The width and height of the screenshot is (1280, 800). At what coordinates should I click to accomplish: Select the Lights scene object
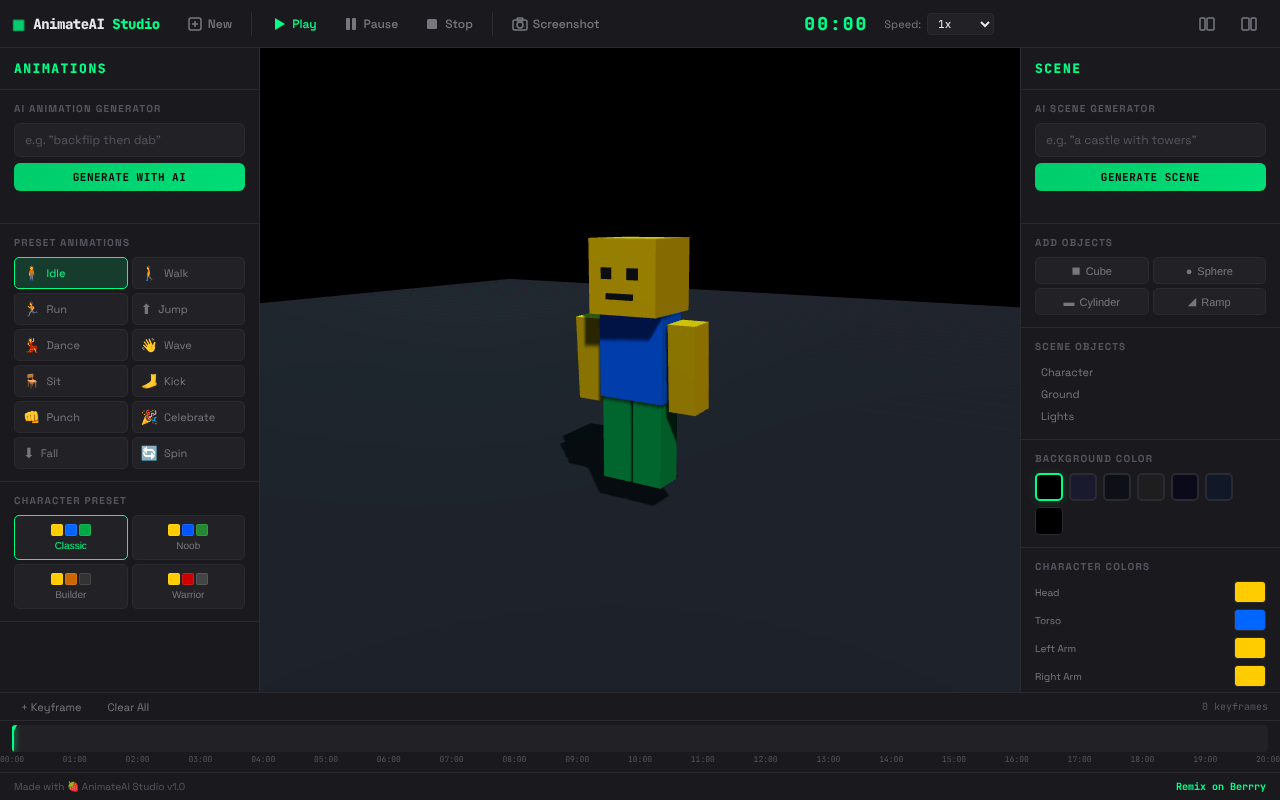1057,416
